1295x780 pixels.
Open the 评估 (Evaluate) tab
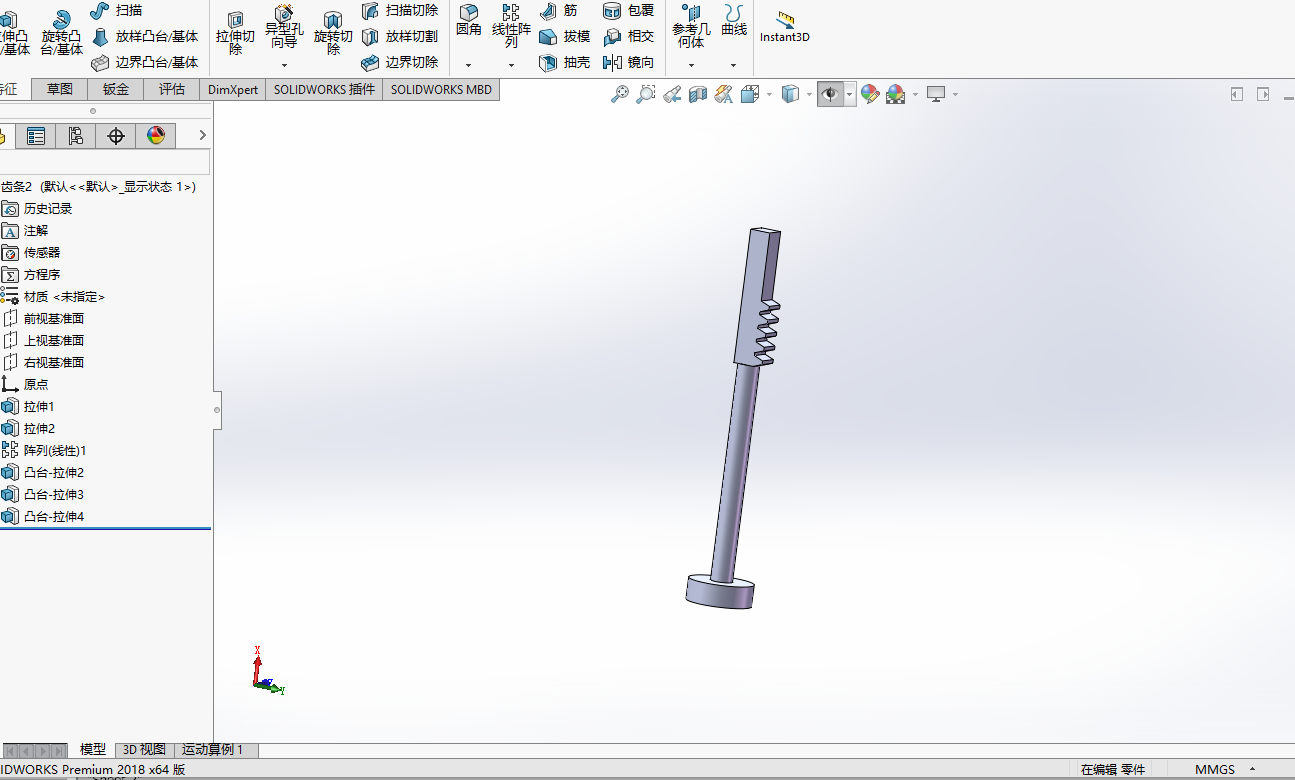(x=172, y=89)
